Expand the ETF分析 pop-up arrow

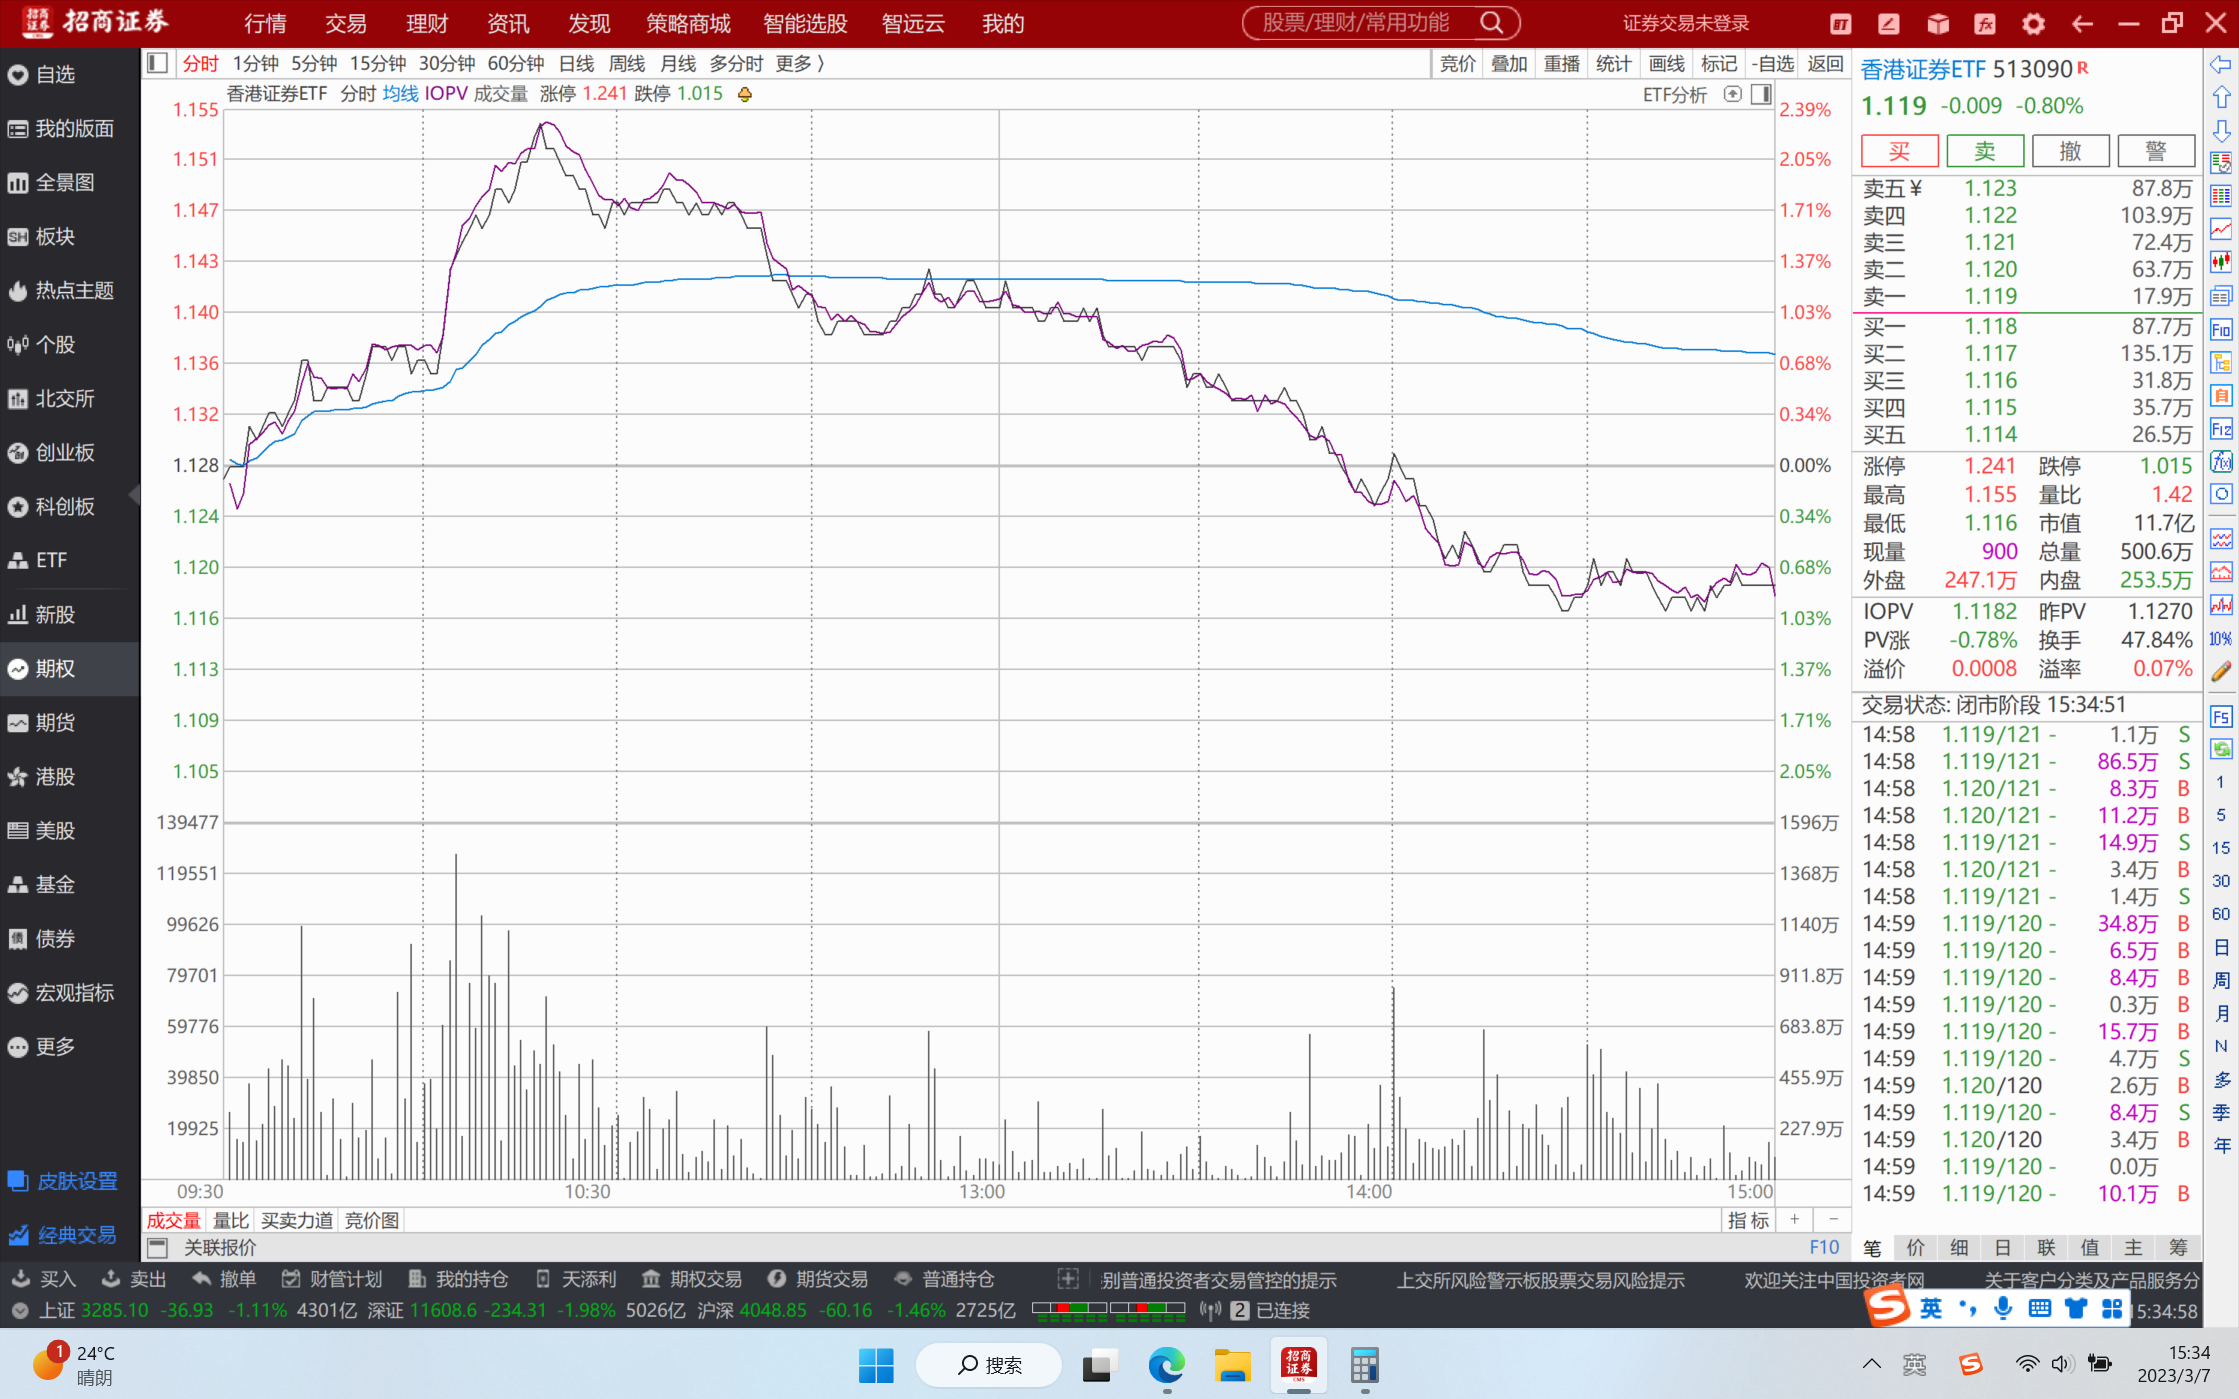(x=1733, y=94)
